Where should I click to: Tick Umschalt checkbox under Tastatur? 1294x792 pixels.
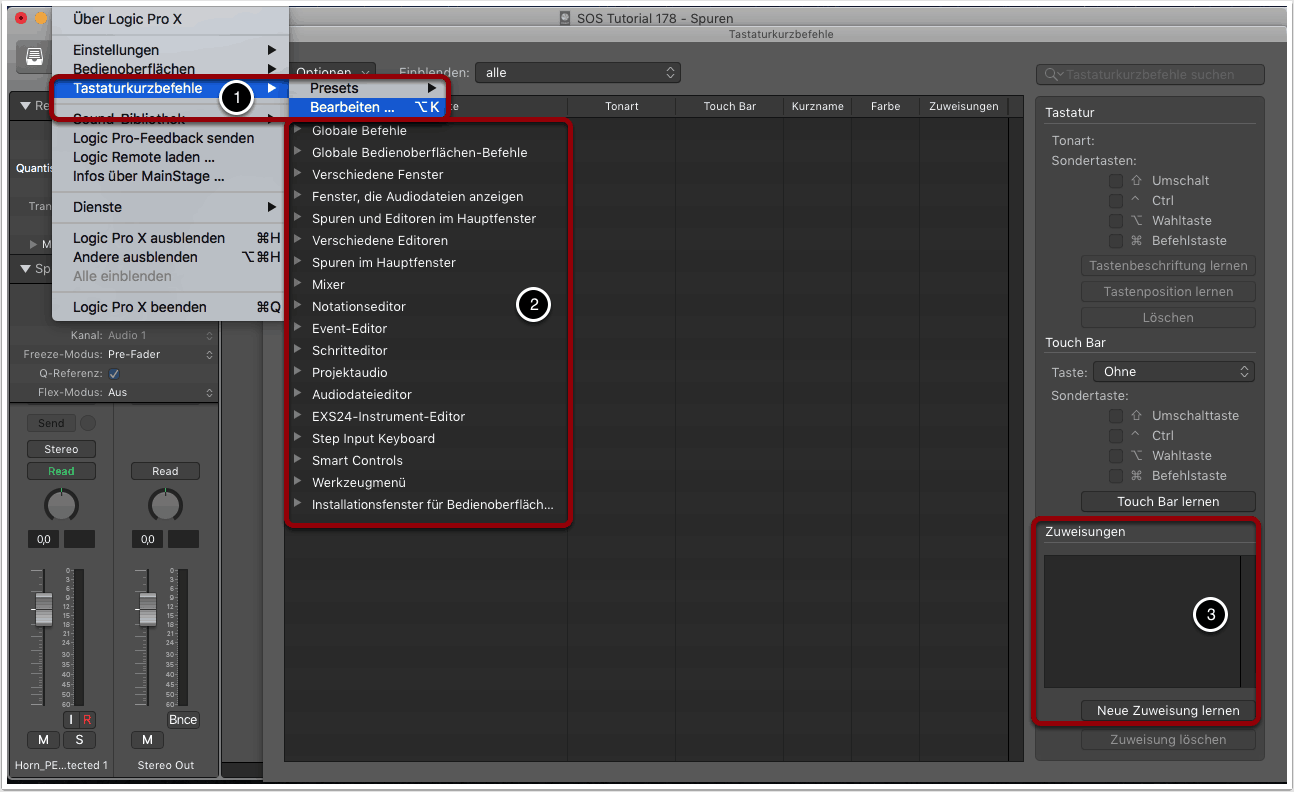pyautogui.click(x=1116, y=181)
